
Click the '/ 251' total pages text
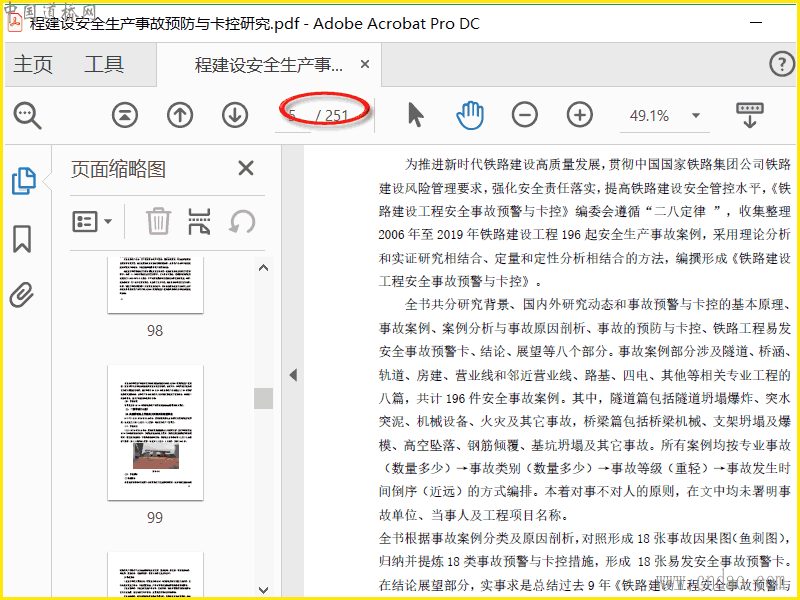coord(332,116)
